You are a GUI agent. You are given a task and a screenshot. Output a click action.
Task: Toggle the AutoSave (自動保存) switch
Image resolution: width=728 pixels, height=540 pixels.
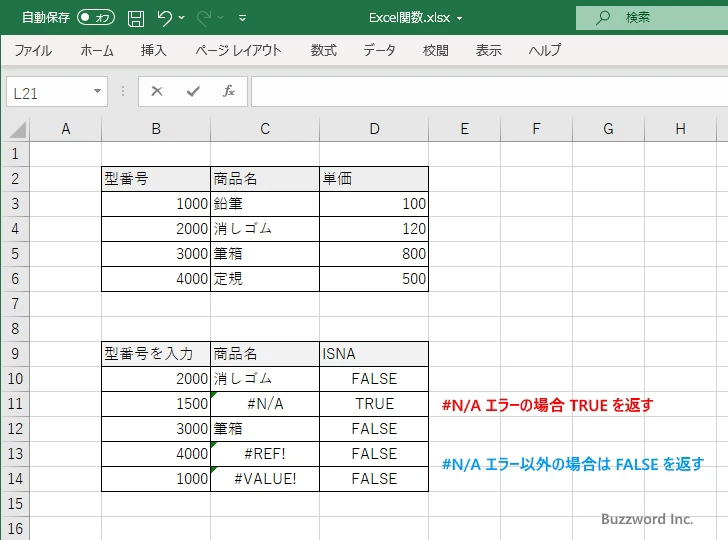pos(96,18)
